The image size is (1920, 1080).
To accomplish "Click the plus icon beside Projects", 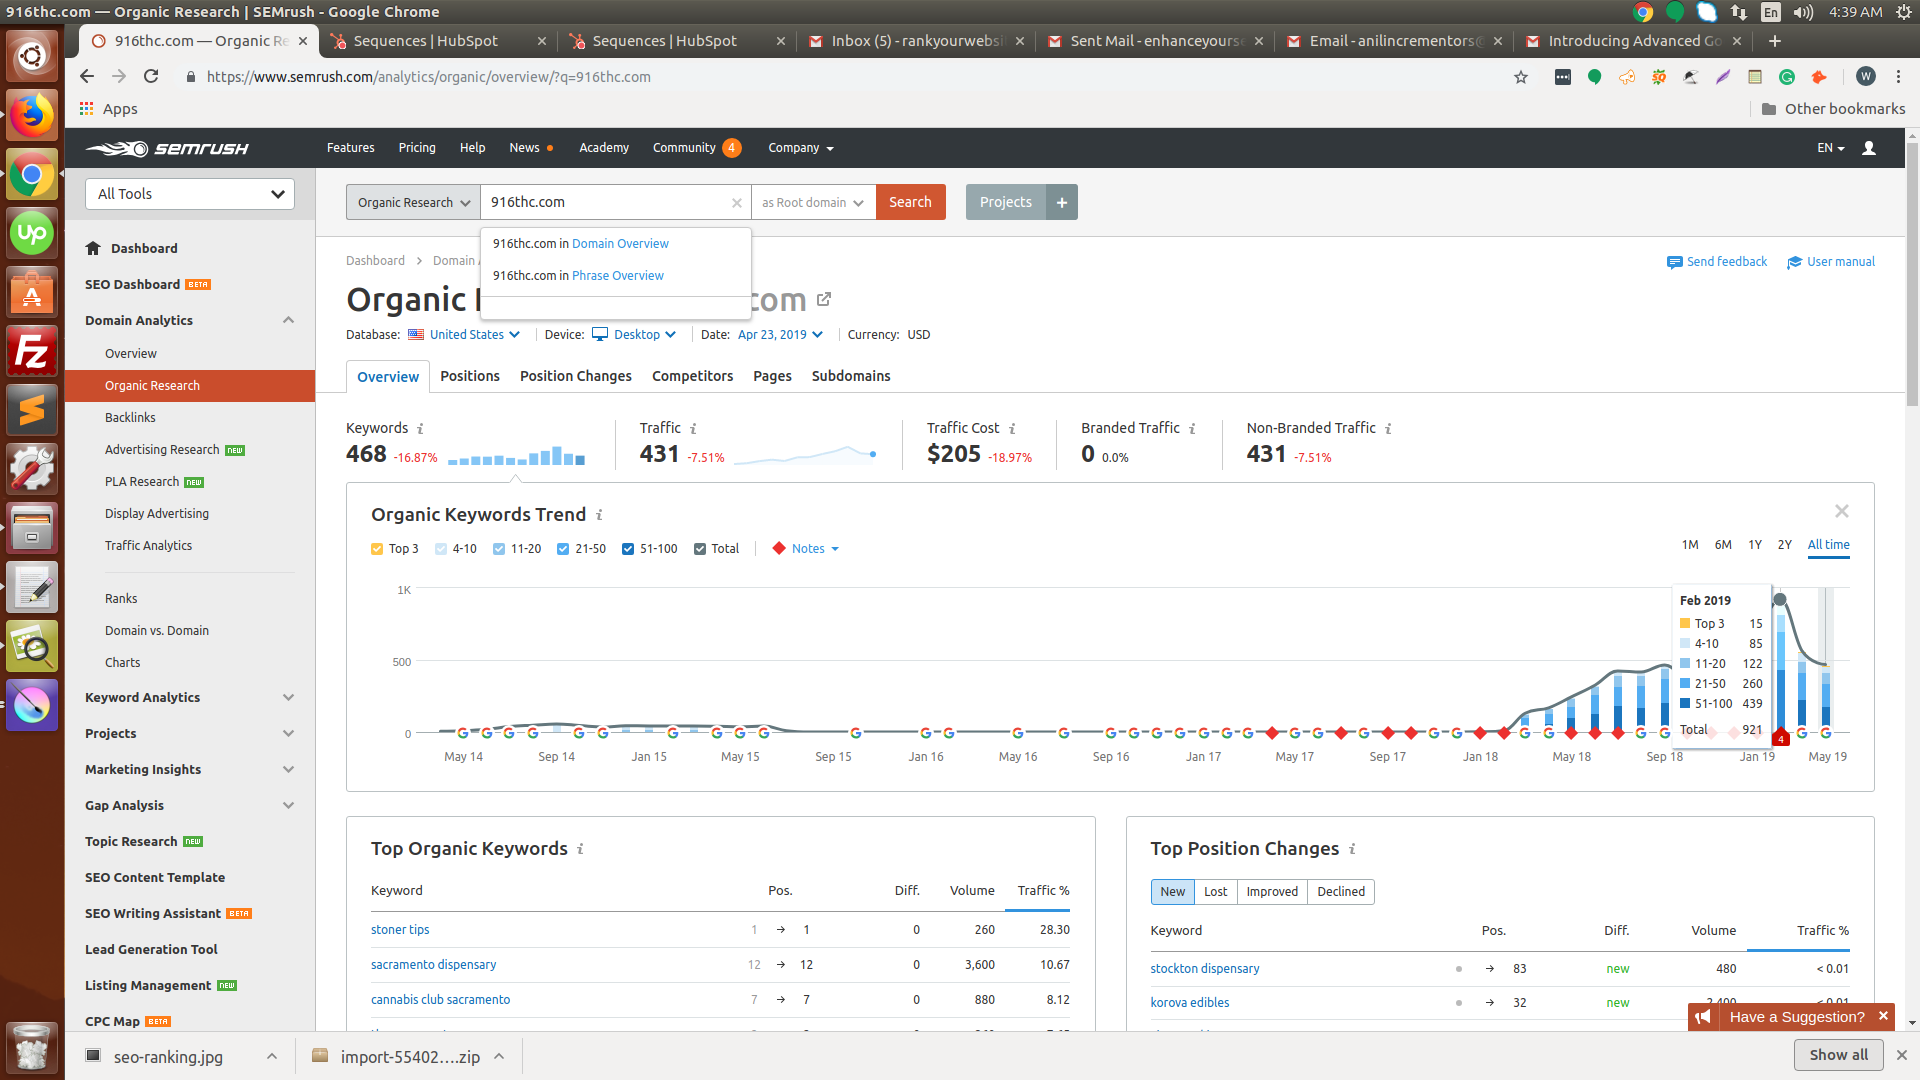I will [x=1062, y=202].
